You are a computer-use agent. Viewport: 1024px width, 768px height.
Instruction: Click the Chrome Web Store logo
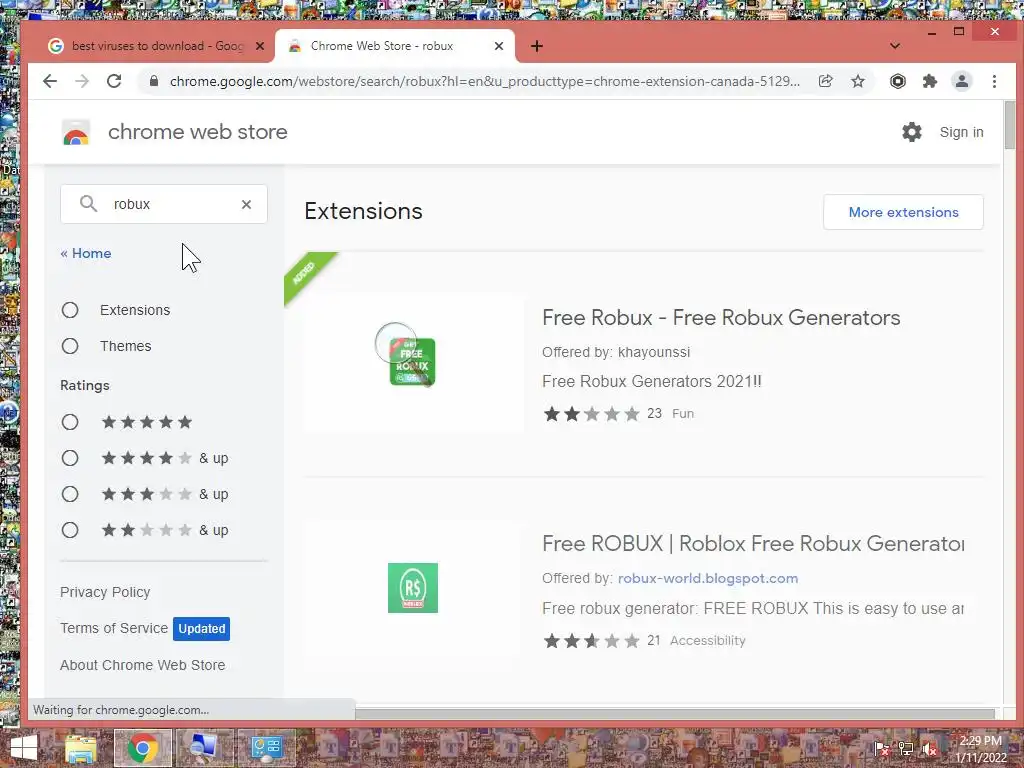tap(76, 132)
